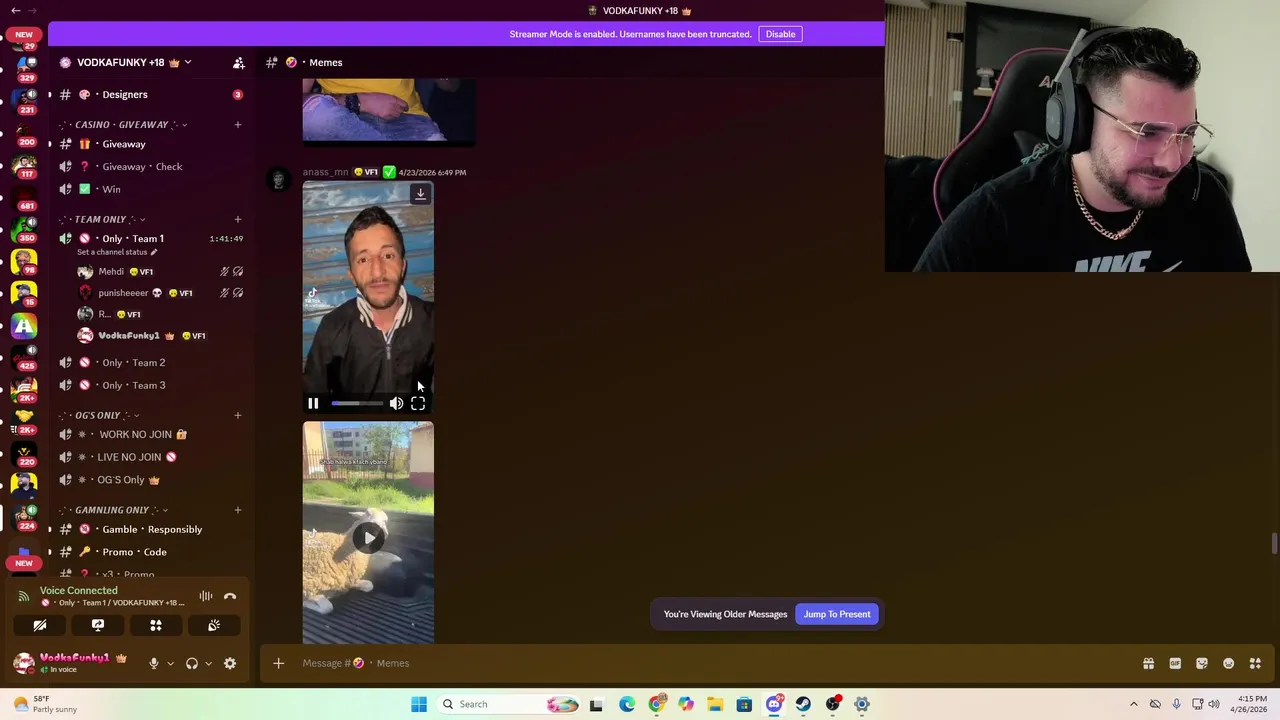Collapse the GAMNLING ONLY category
The width and height of the screenshot is (1280, 720).
113,510
